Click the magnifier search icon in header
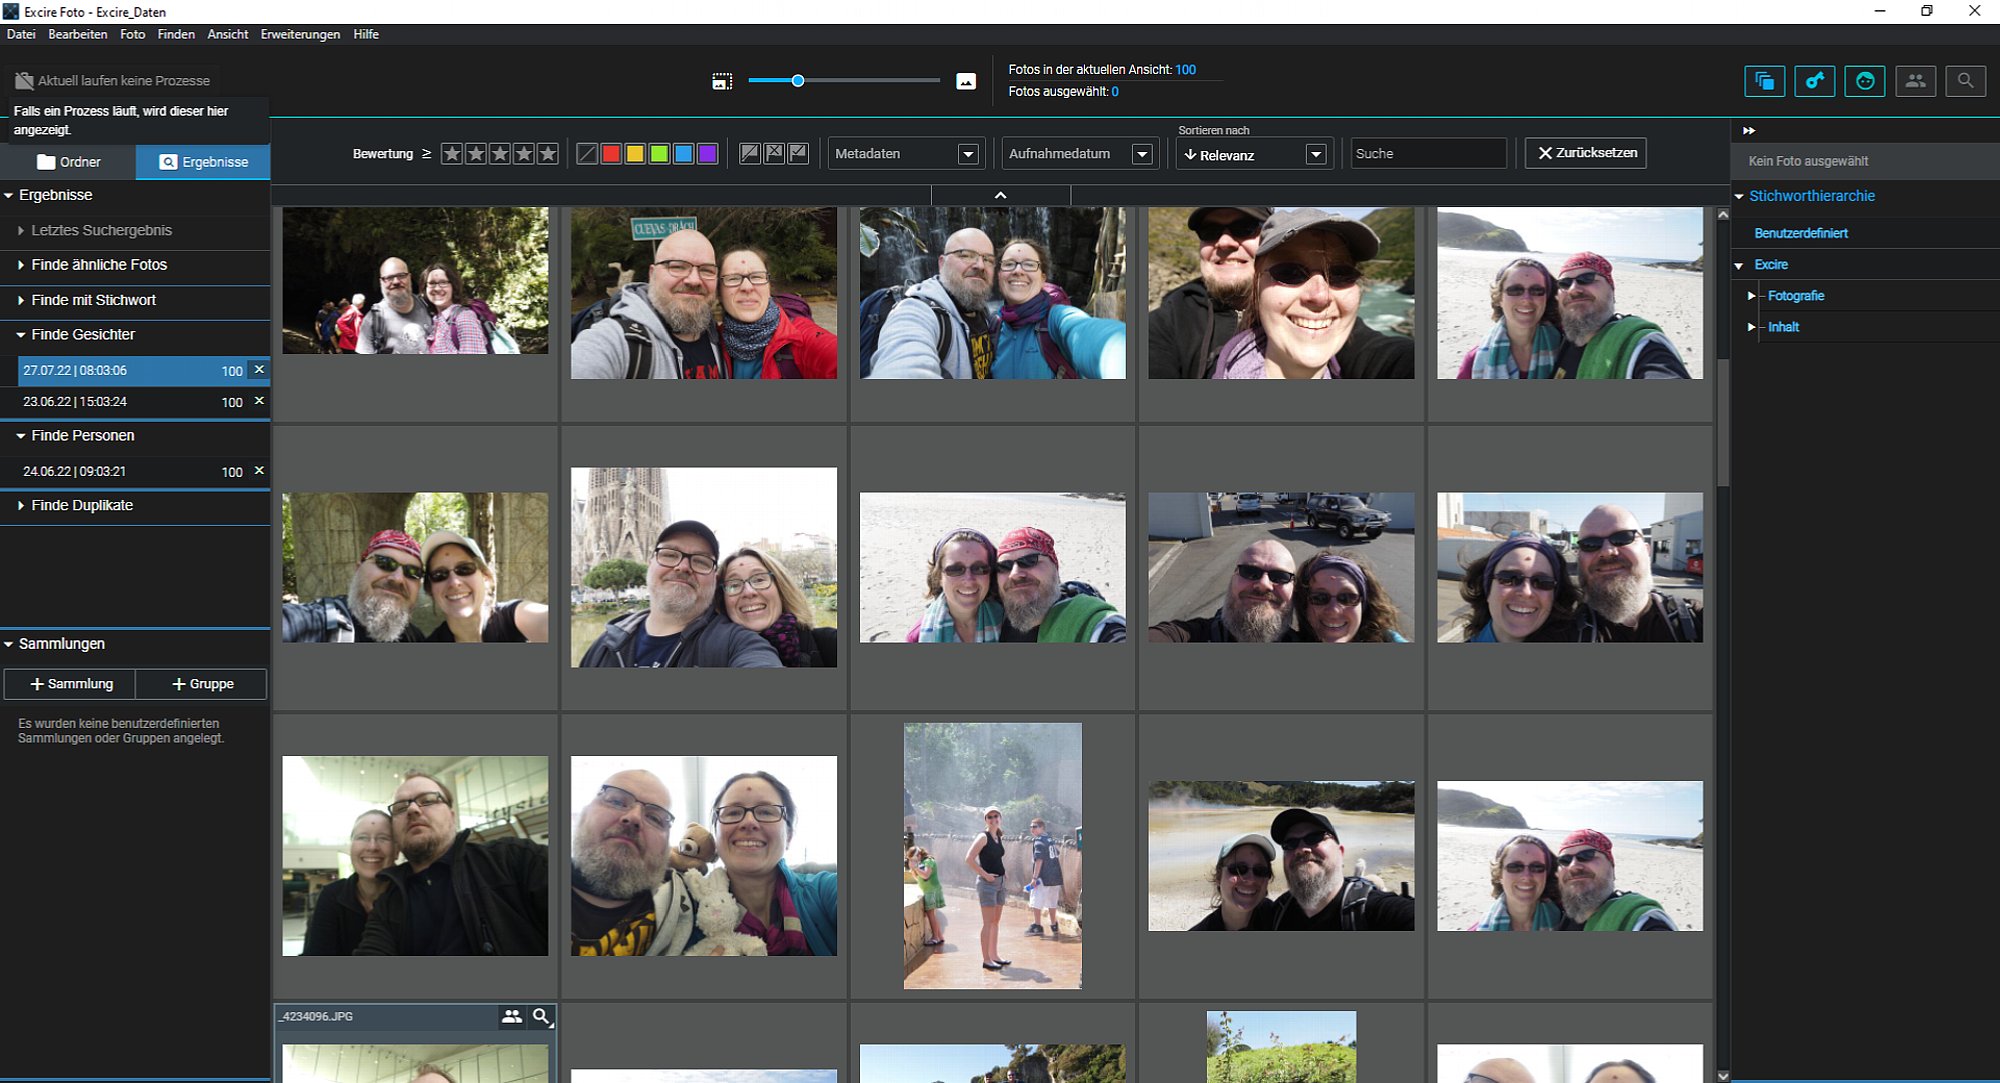2000x1083 pixels. (x=1965, y=81)
